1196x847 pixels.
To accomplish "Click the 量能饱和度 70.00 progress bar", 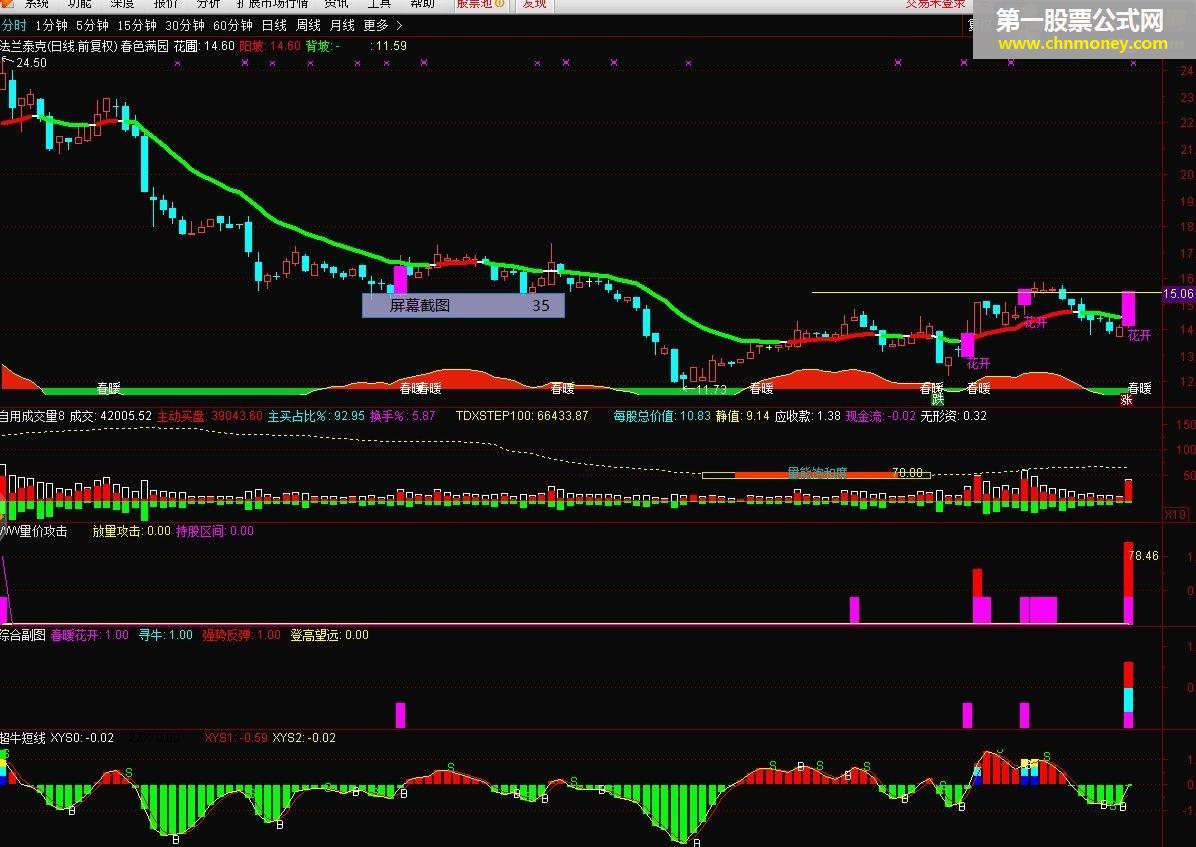I will coord(816,474).
